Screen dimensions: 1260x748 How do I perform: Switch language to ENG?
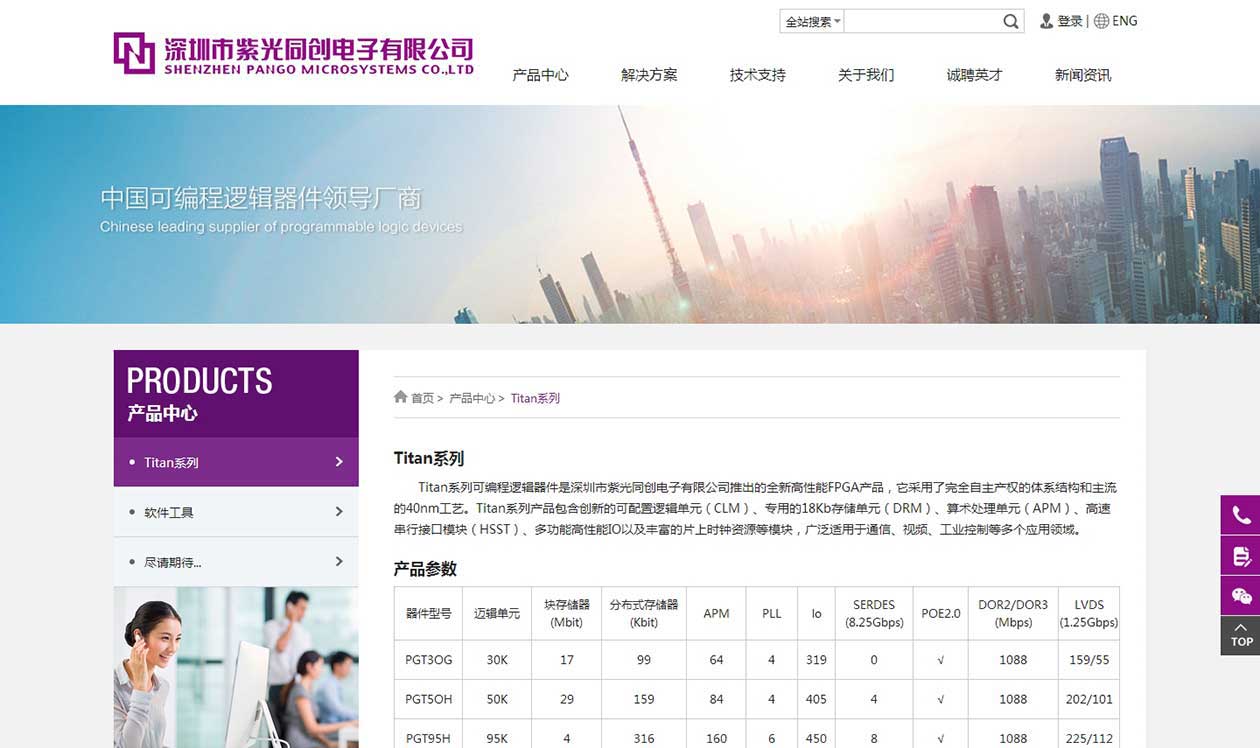pyautogui.click(x=1125, y=21)
